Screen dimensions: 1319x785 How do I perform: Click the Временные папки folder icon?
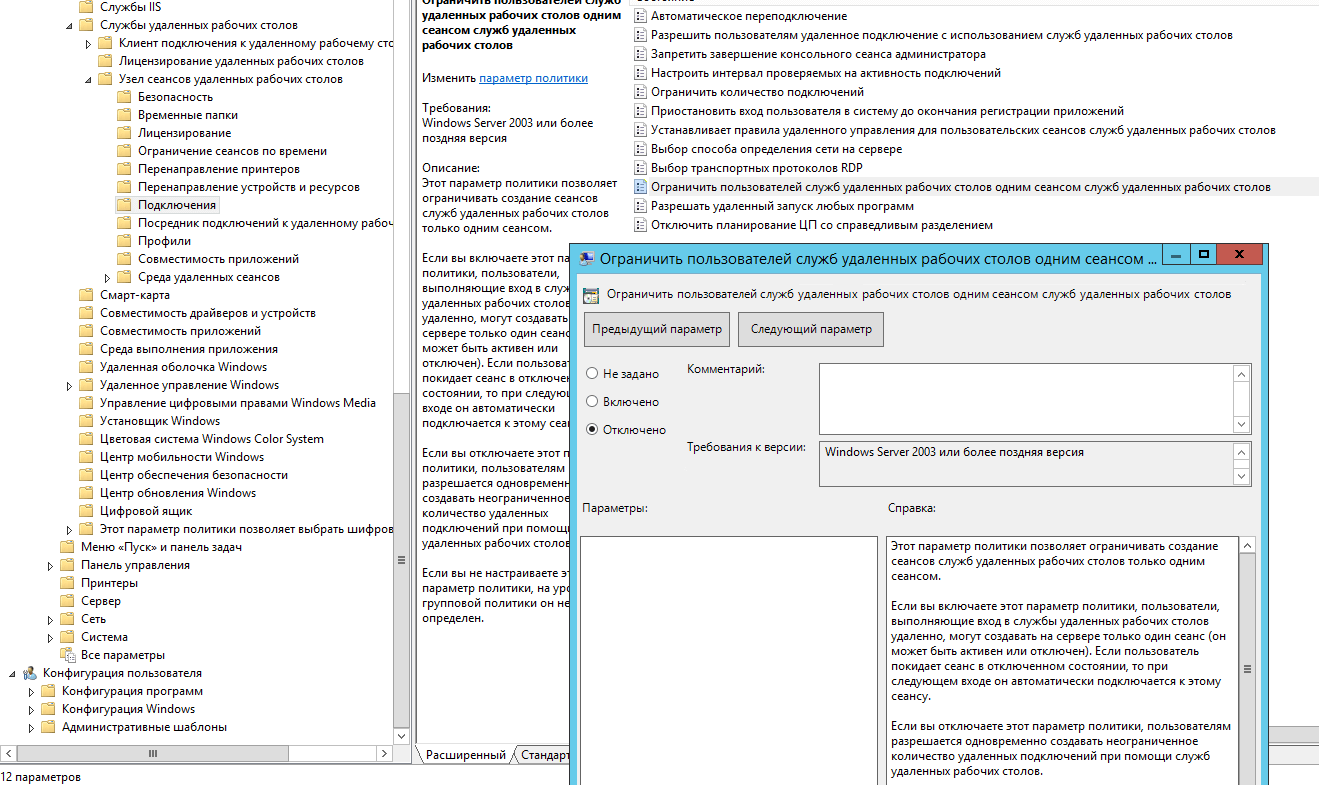coord(124,115)
